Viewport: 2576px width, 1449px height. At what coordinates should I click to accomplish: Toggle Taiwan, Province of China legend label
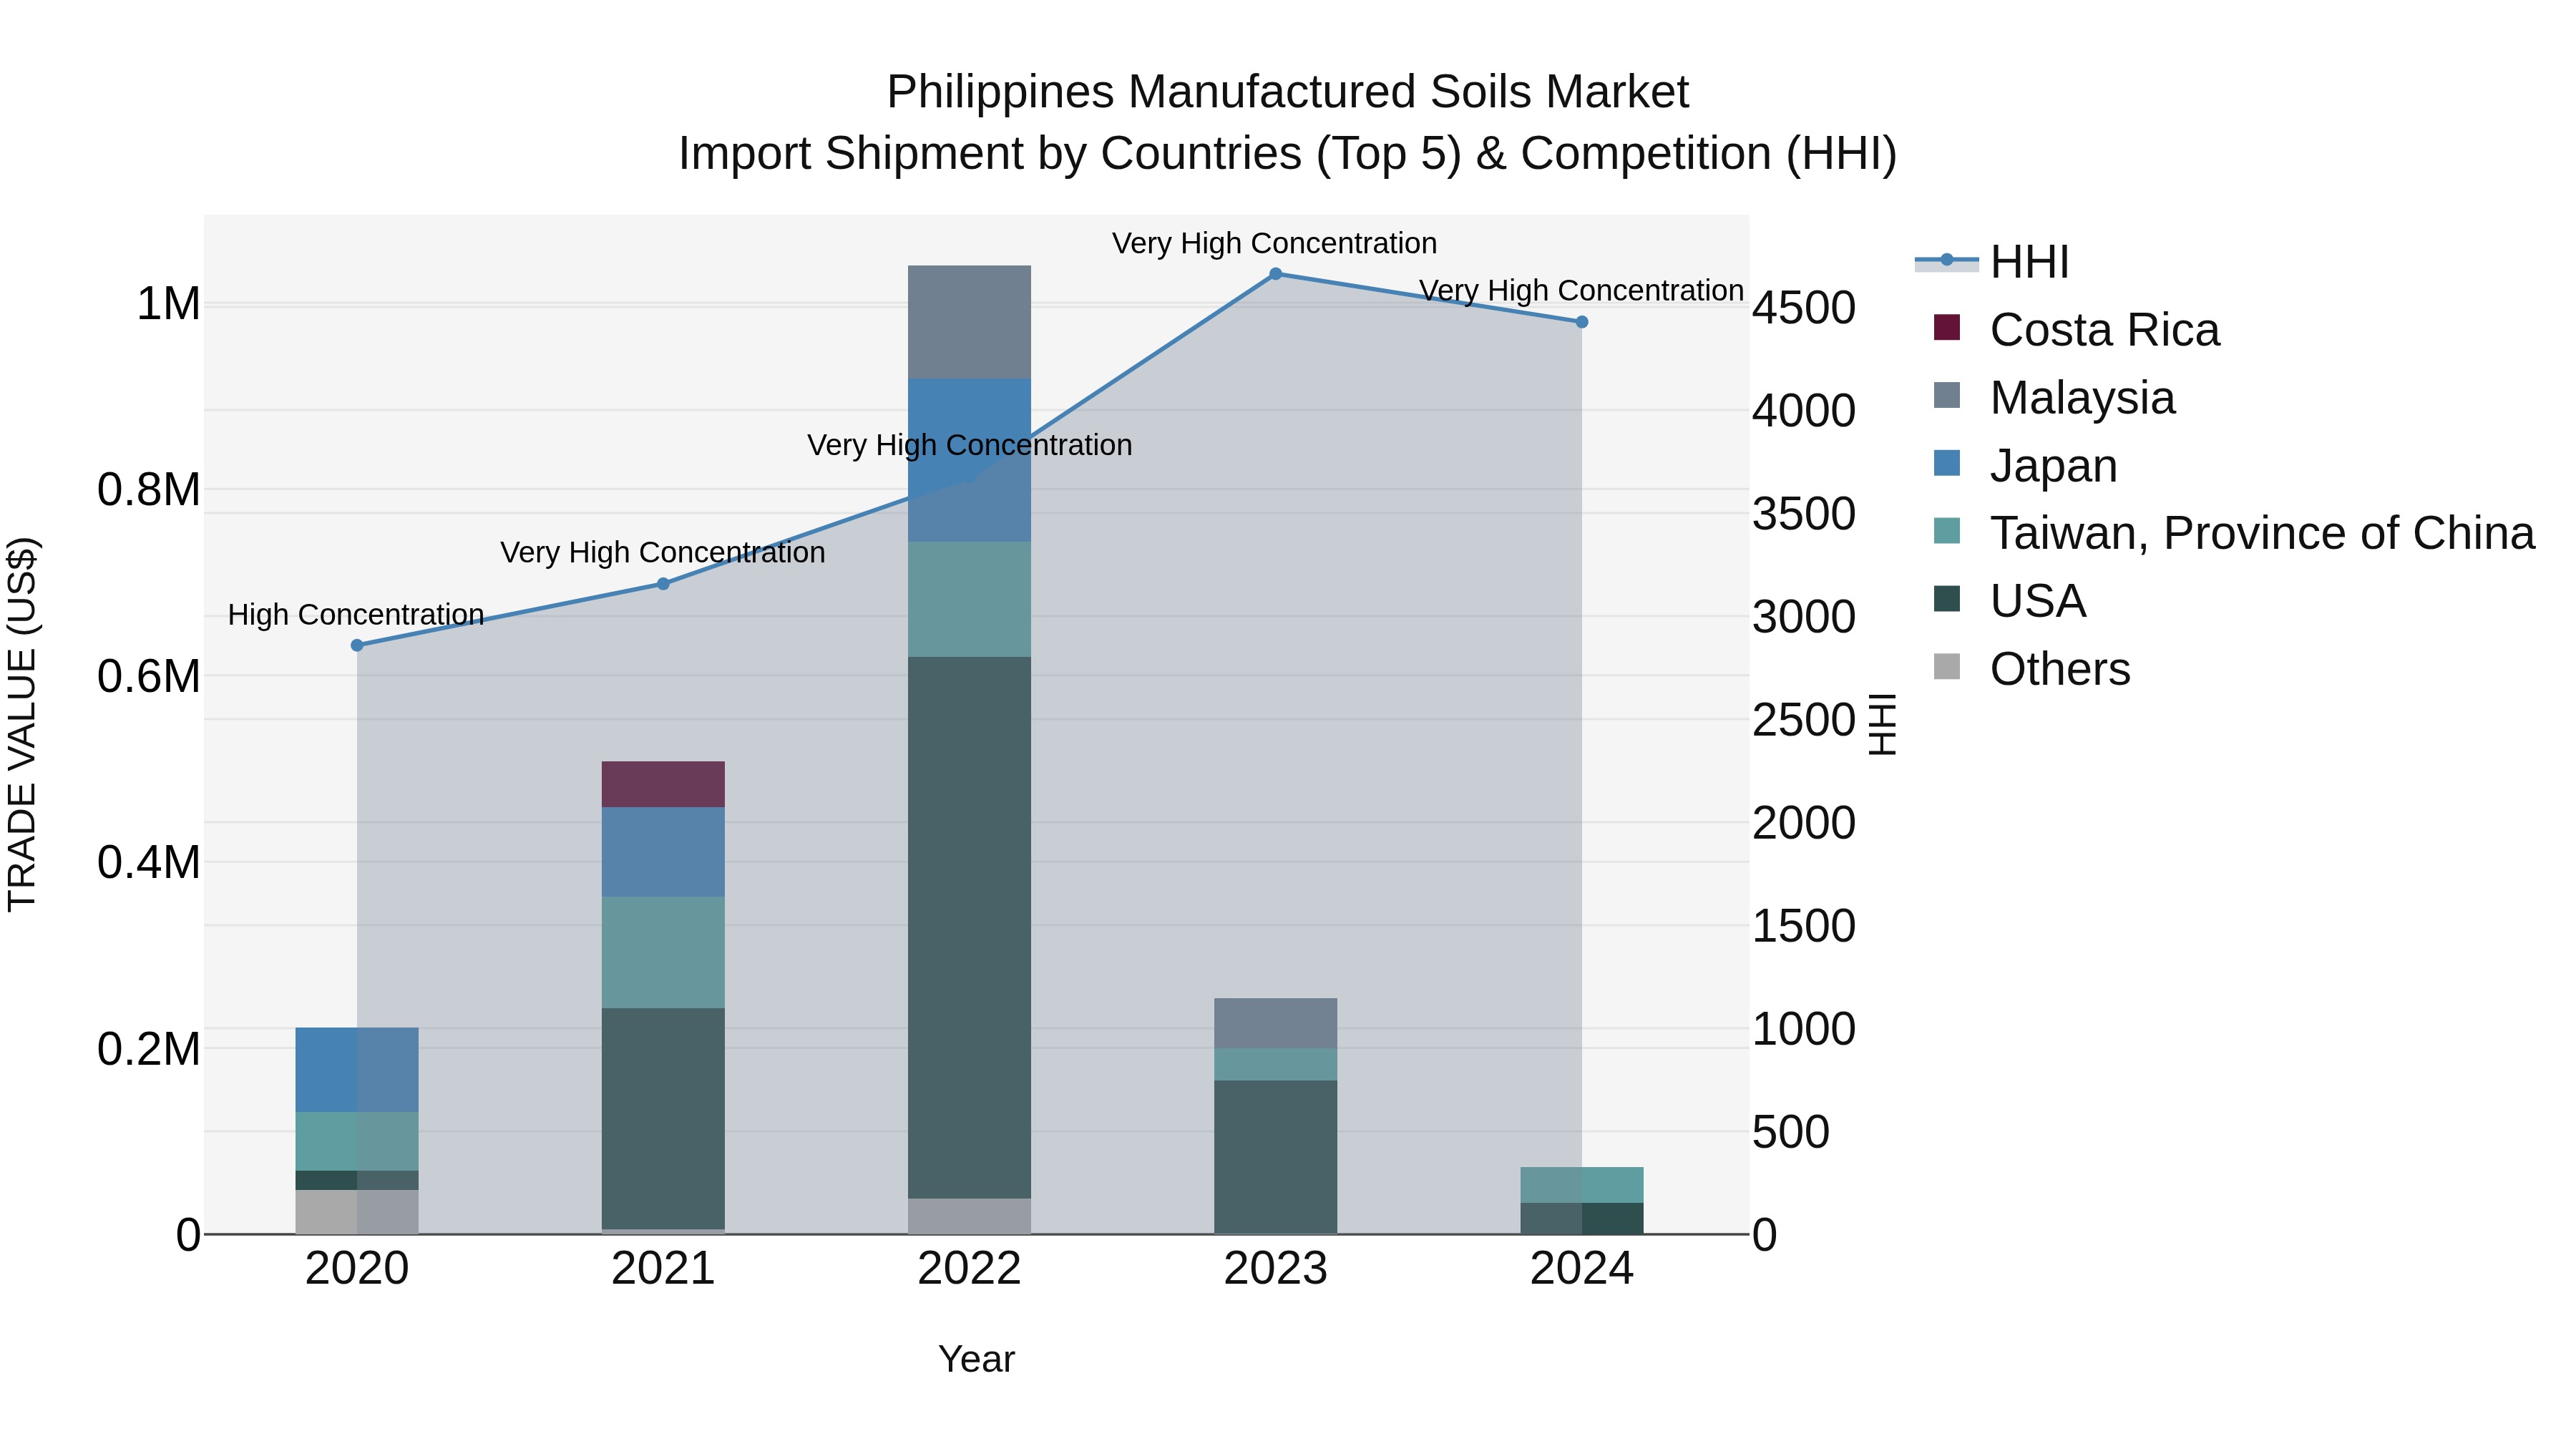click(2262, 533)
